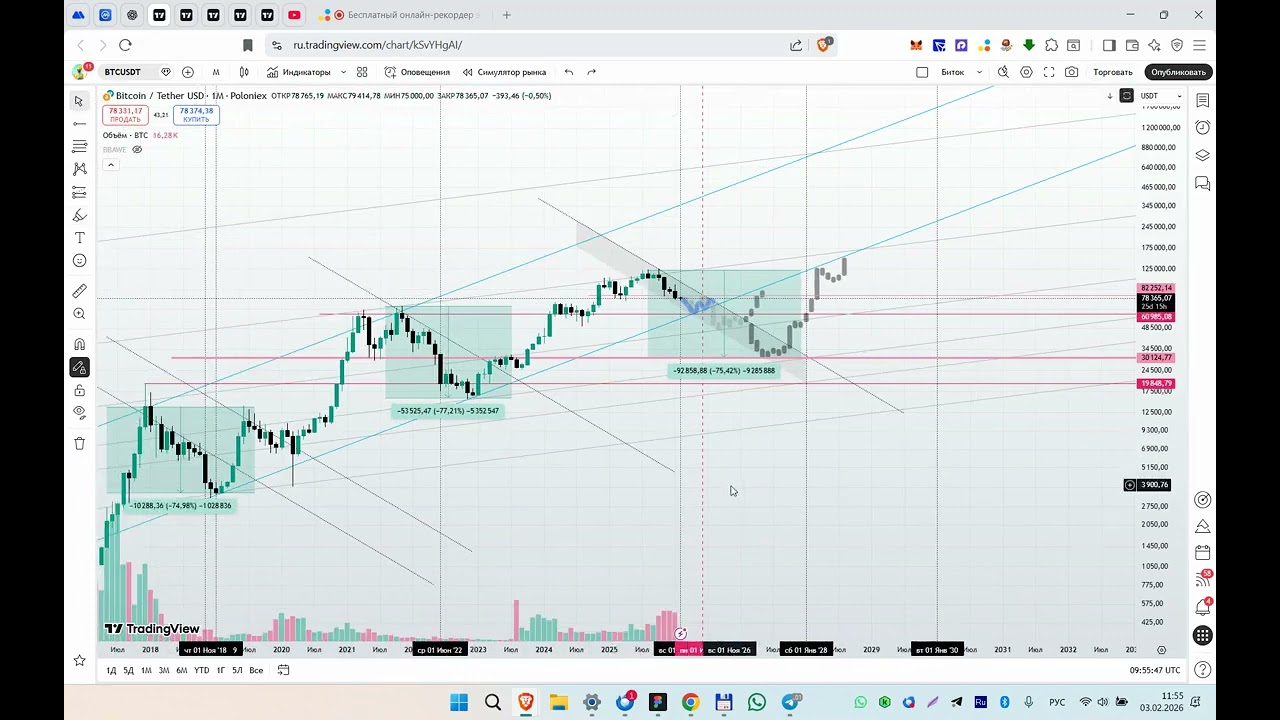Toggle the auto-scale button beside USDT
1280x720 pixels.
pyautogui.click(x=1126, y=96)
